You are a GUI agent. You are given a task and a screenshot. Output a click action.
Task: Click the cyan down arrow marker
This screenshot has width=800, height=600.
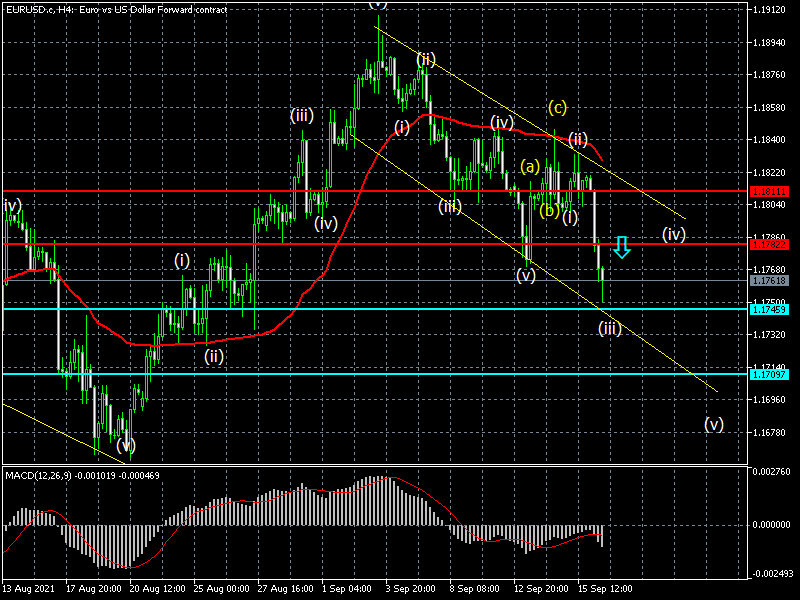621,247
